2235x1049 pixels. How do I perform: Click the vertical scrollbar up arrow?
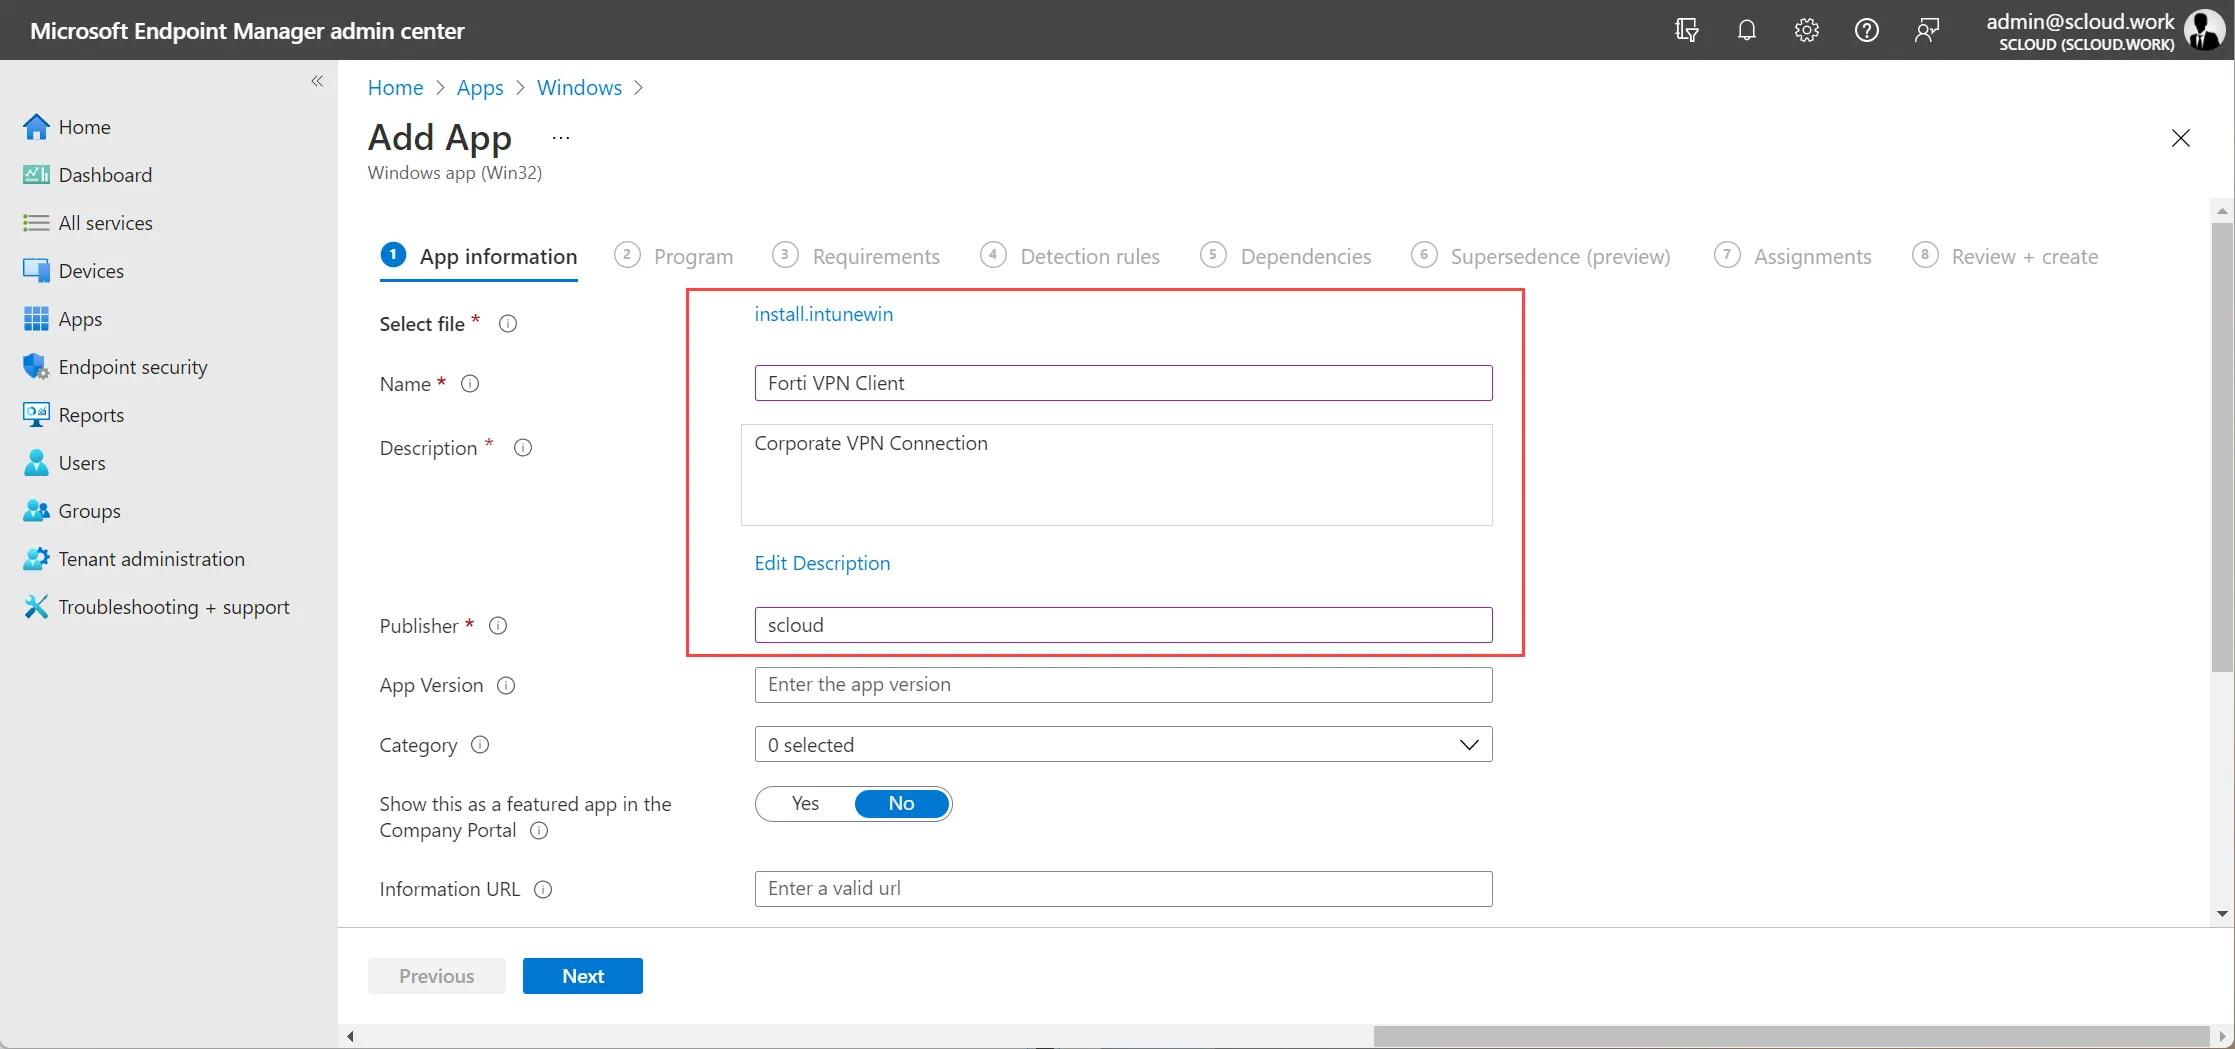[x=2222, y=212]
